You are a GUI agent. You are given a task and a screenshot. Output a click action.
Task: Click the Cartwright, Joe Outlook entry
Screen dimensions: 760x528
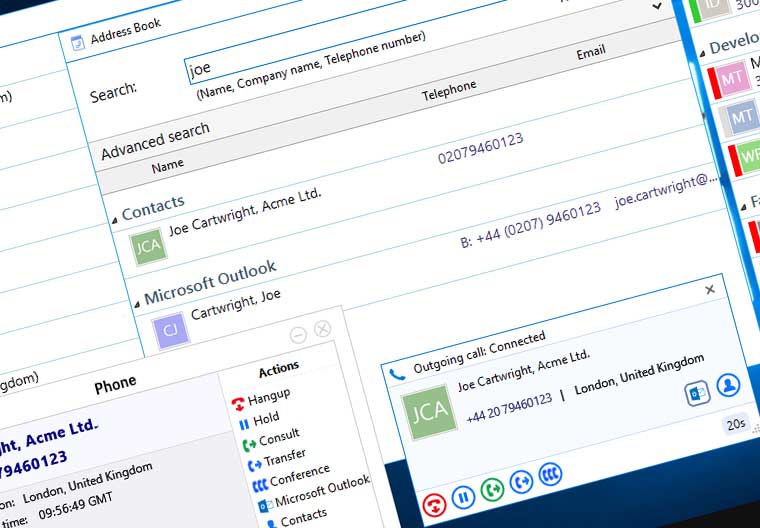click(236, 305)
